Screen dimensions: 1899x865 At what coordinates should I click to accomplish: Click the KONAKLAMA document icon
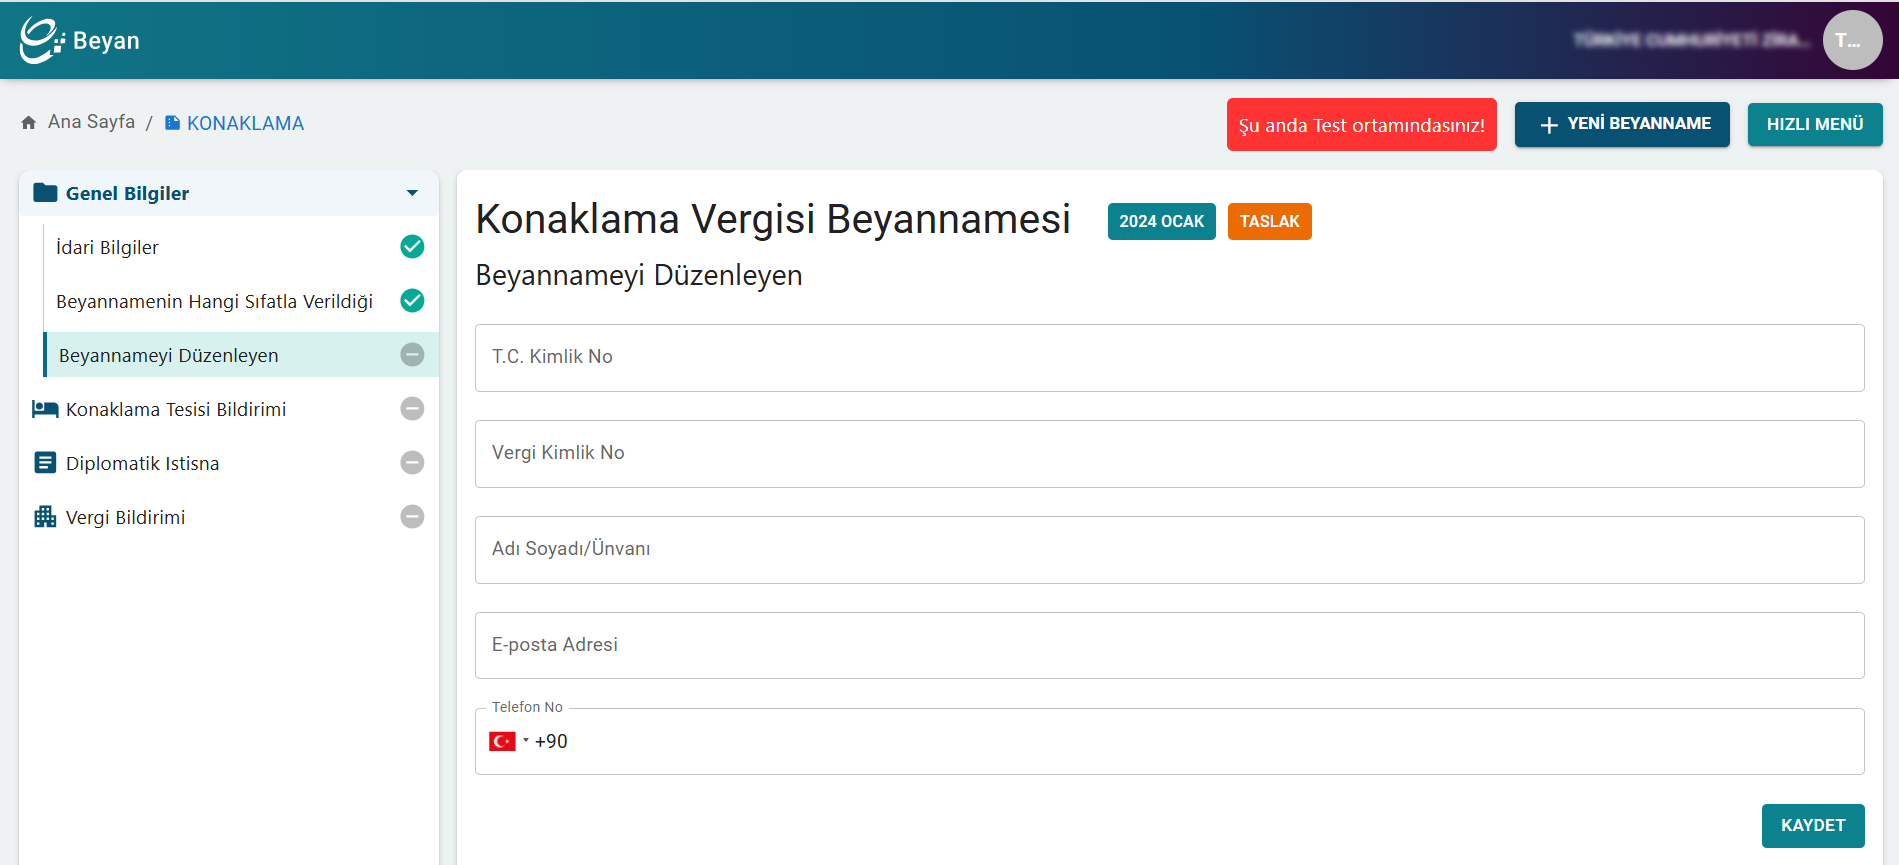pyautogui.click(x=172, y=122)
